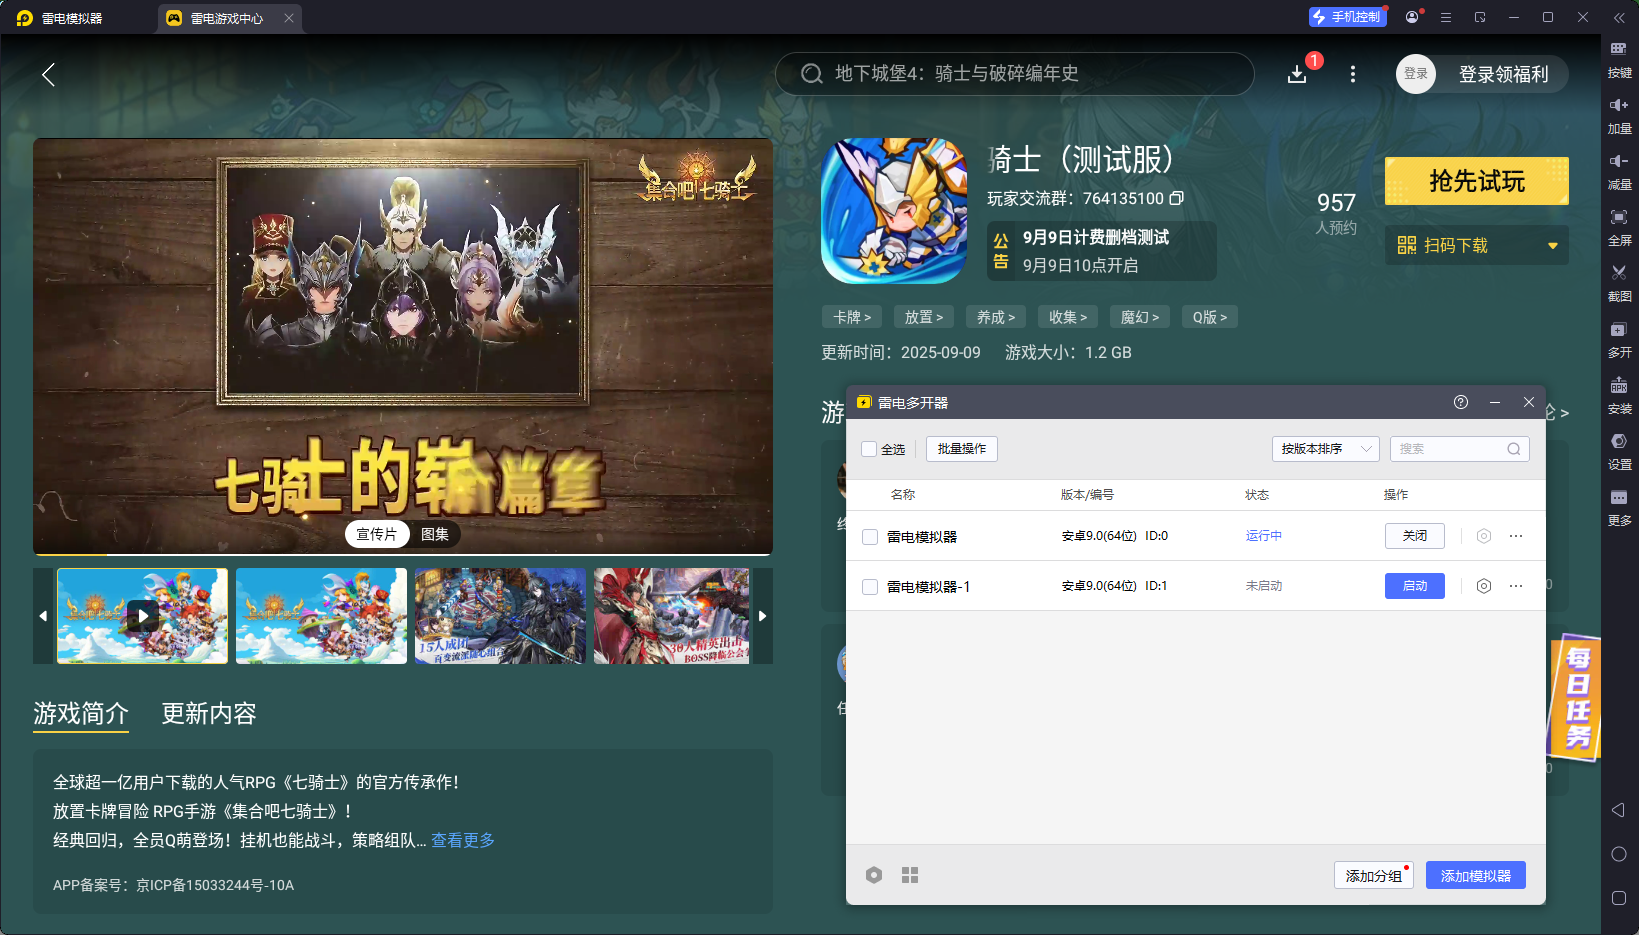Tap the Android home circle button

[x=1619, y=854]
